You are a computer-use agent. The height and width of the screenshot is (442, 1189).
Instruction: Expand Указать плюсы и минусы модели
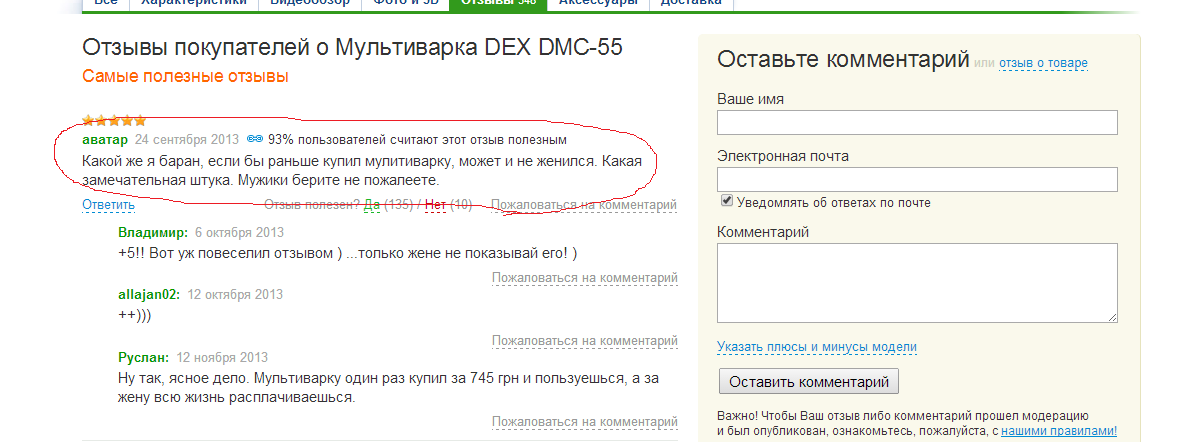tap(817, 347)
